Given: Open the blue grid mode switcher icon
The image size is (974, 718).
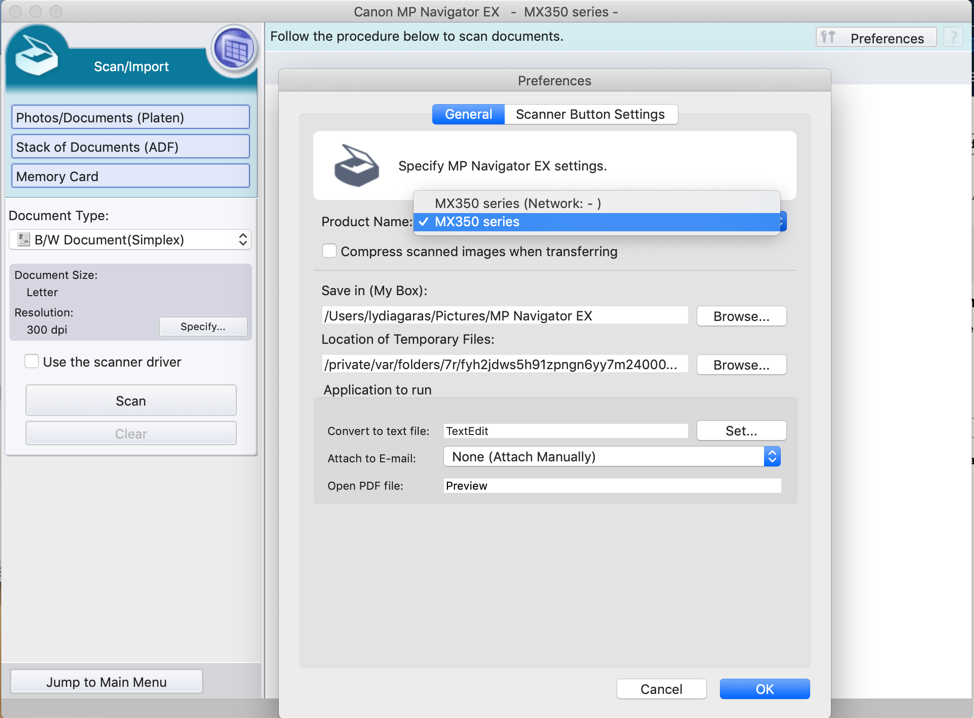Looking at the screenshot, I should [x=233, y=47].
